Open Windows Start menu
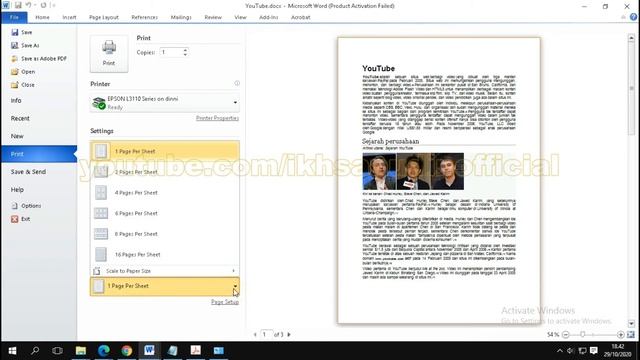This screenshot has height=360, width=640. point(12,351)
